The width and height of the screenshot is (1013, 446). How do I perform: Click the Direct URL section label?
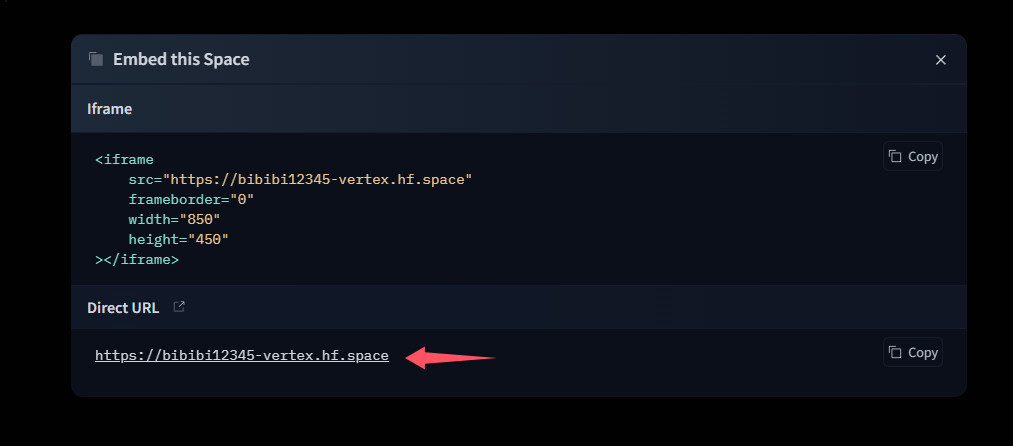coord(123,308)
